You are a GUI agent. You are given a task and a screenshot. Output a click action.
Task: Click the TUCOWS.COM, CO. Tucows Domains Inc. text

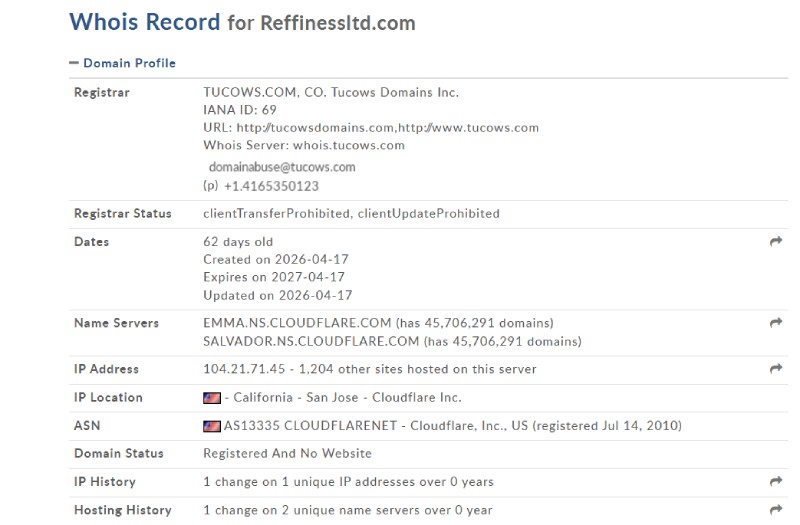pyautogui.click(x=331, y=92)
